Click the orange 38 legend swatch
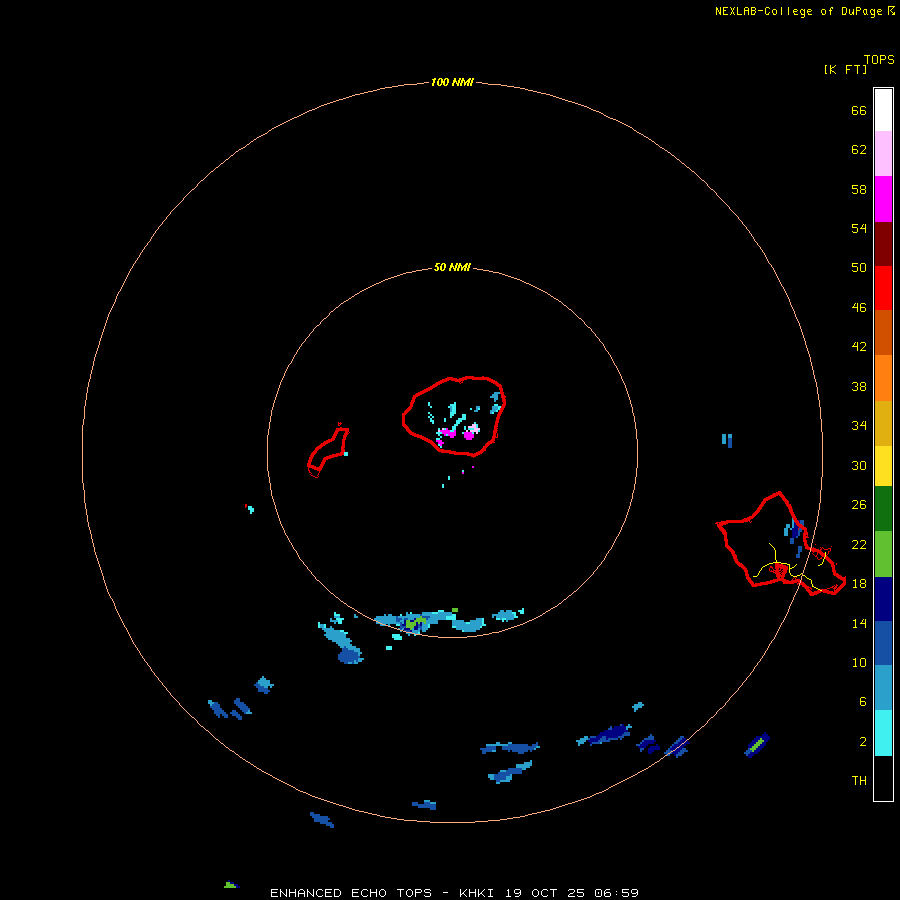 tap(883, 378)
